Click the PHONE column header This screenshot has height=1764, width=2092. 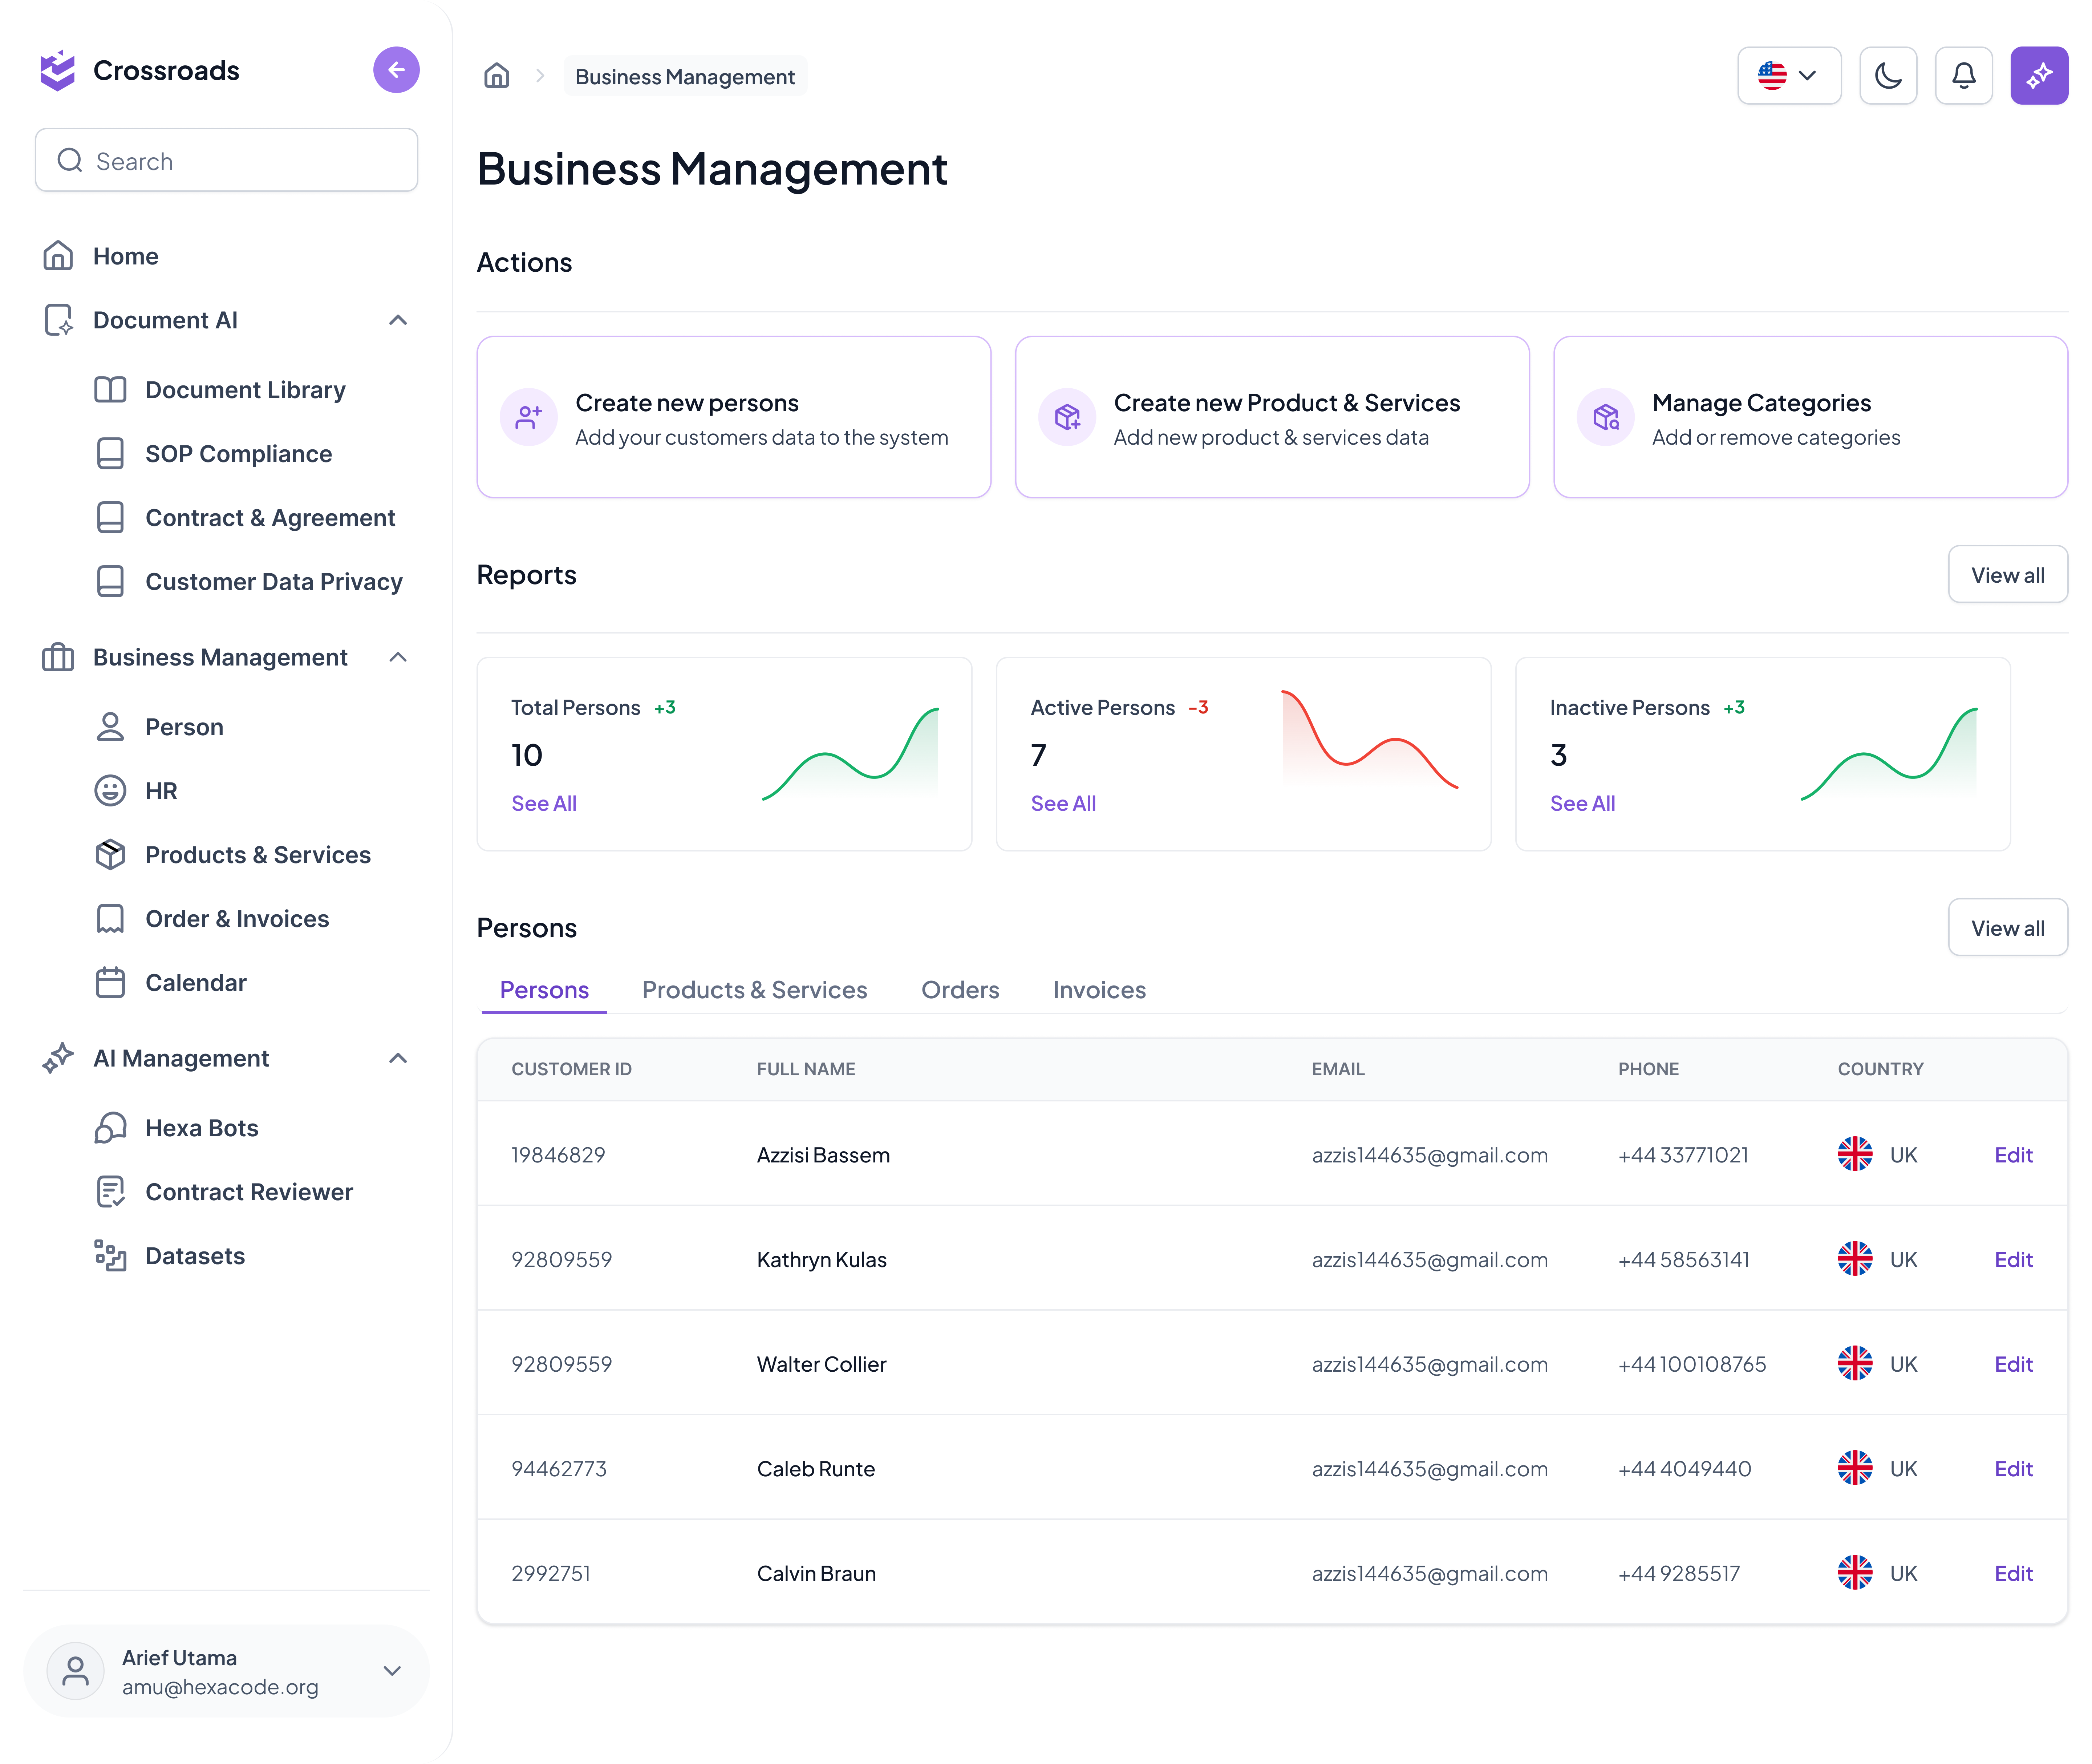(x=1648, y=1069)
